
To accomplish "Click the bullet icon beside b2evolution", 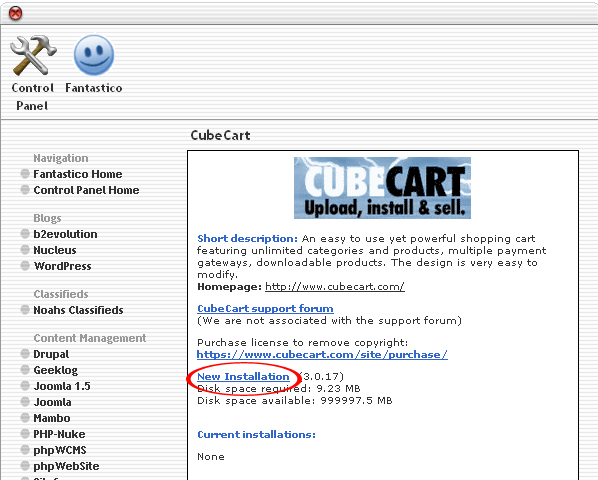I will click(25, 234).
